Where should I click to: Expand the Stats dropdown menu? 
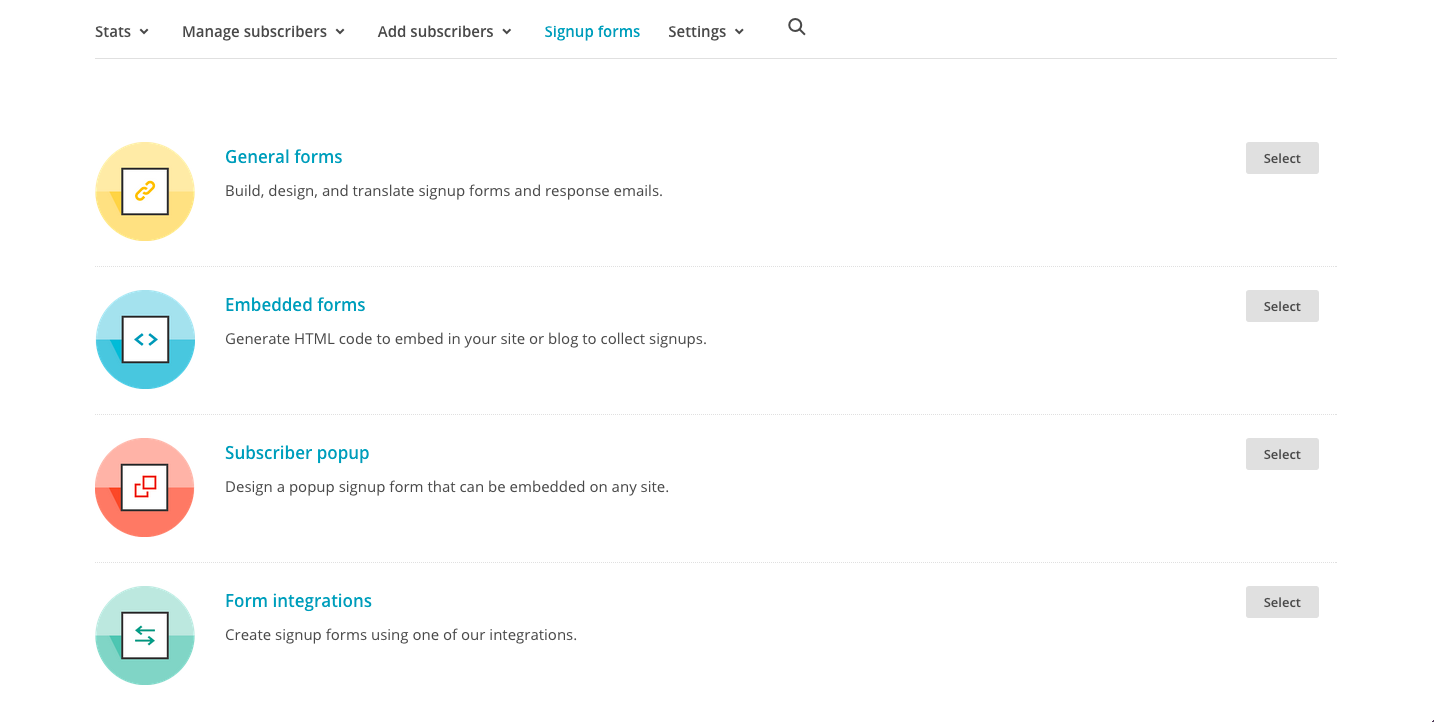(121, 31)
